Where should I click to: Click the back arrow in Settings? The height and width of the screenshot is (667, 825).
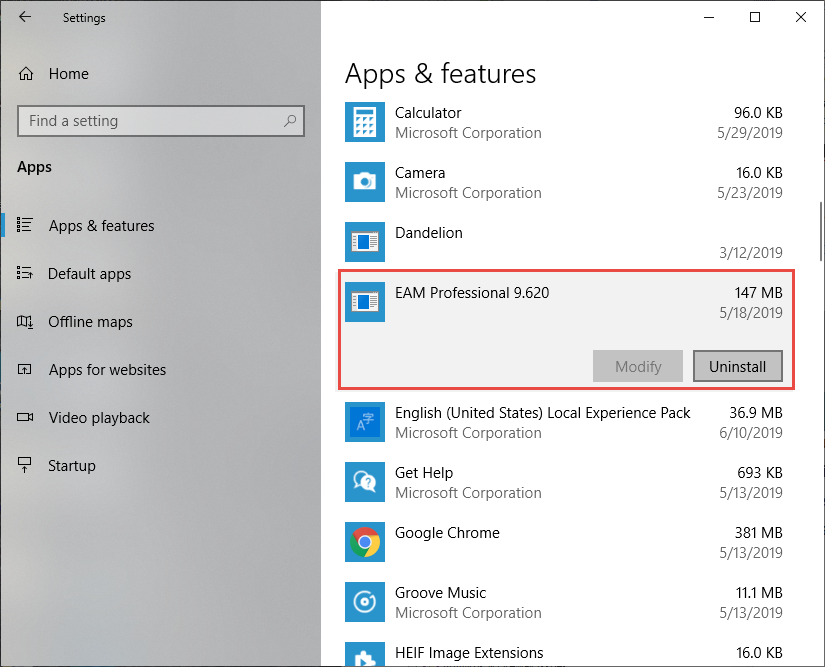pos(25,17)
